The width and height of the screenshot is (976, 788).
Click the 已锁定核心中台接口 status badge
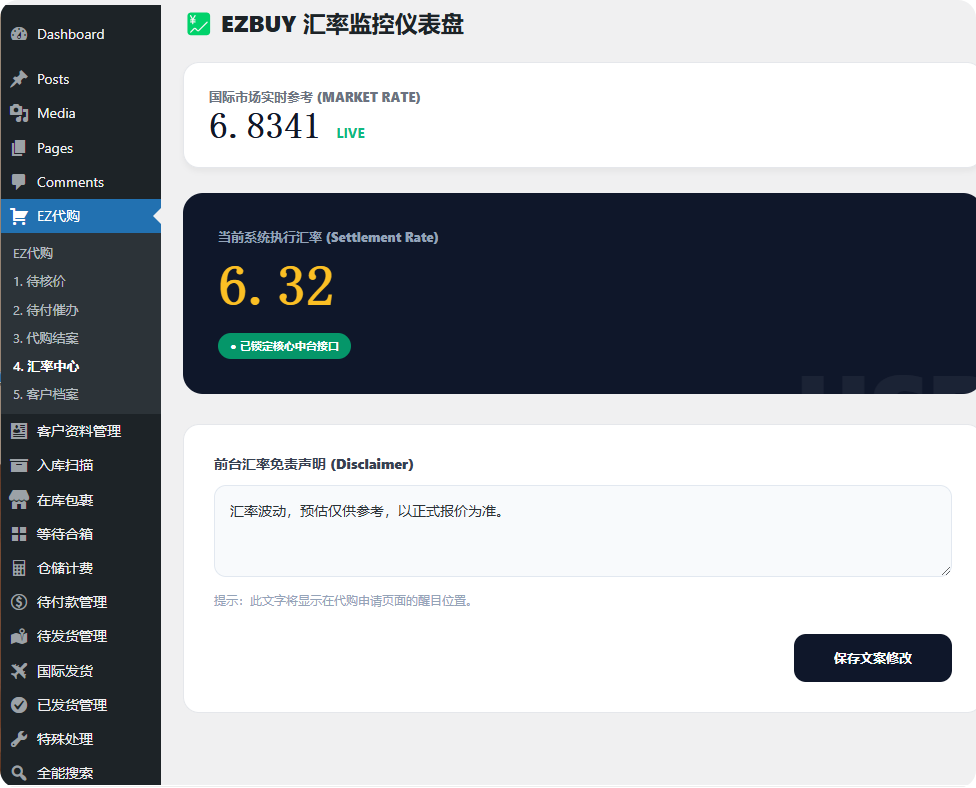pyautogui.click(x=284, y=346)
